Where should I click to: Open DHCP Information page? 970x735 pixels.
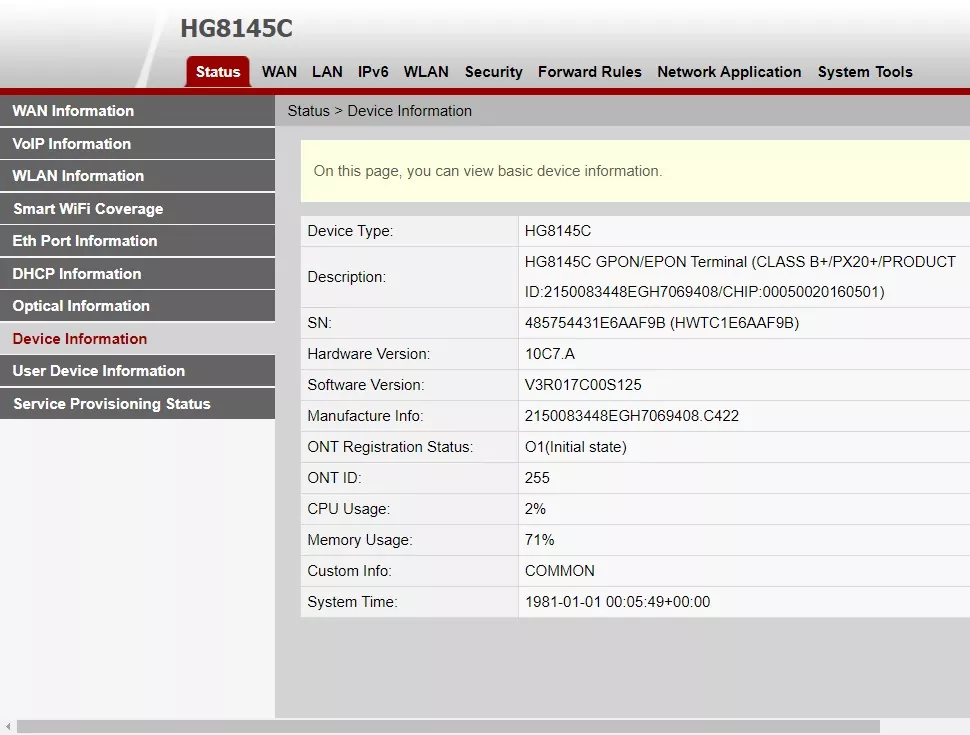pyautogui.click(x=77, y=274)
